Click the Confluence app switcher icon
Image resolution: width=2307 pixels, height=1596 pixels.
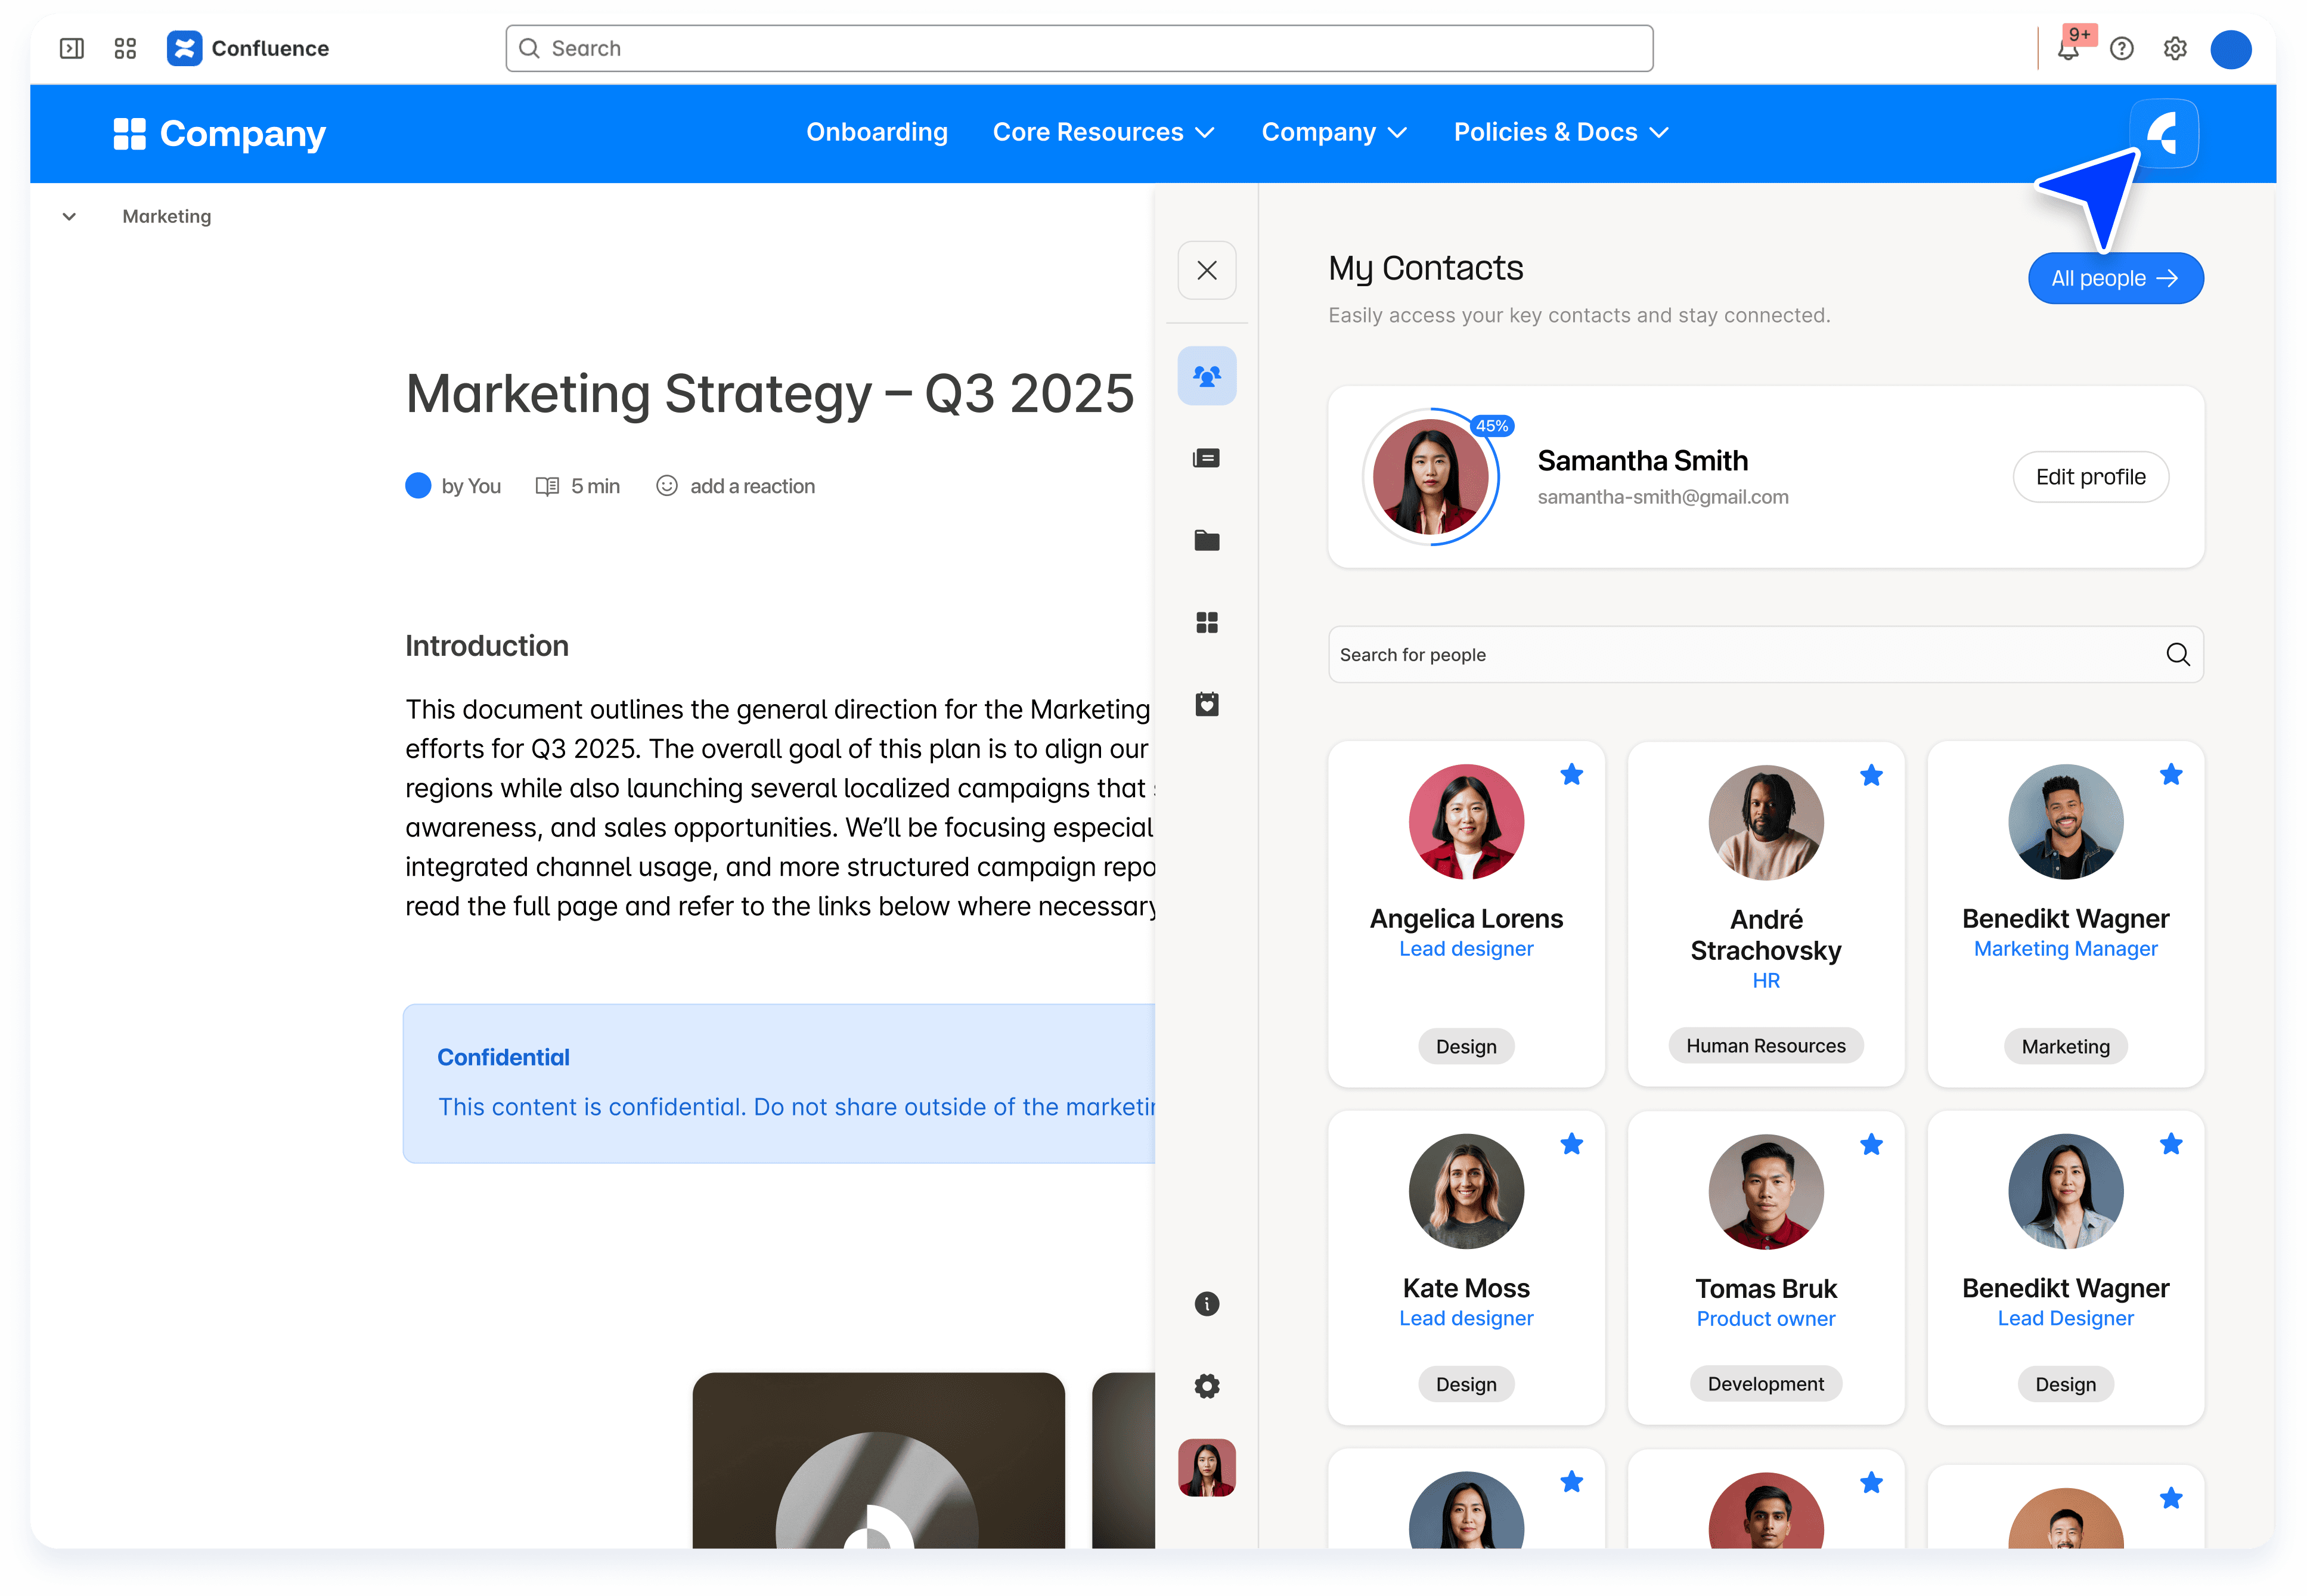click(125, 48)
